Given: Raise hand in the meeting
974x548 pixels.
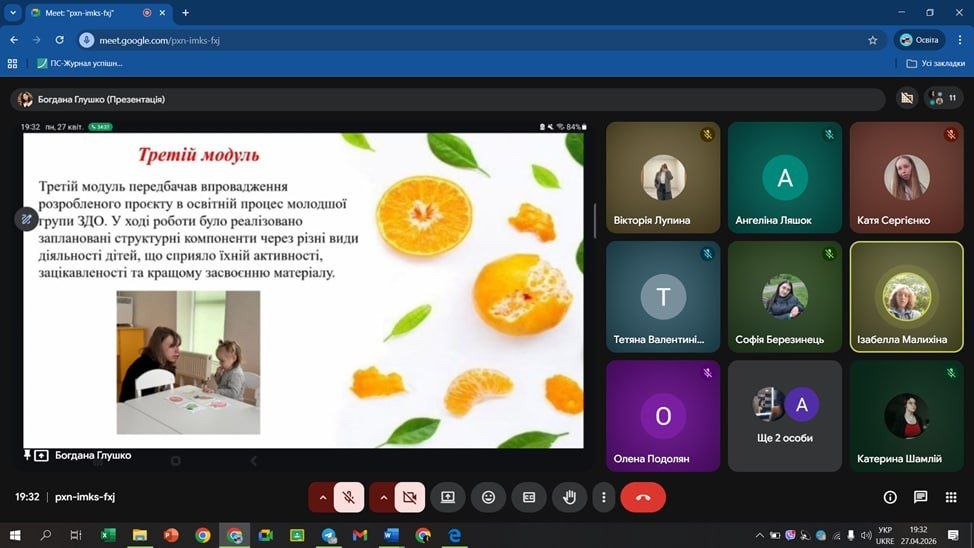Looking at the screenshot, I should click(x=569, y=497).
